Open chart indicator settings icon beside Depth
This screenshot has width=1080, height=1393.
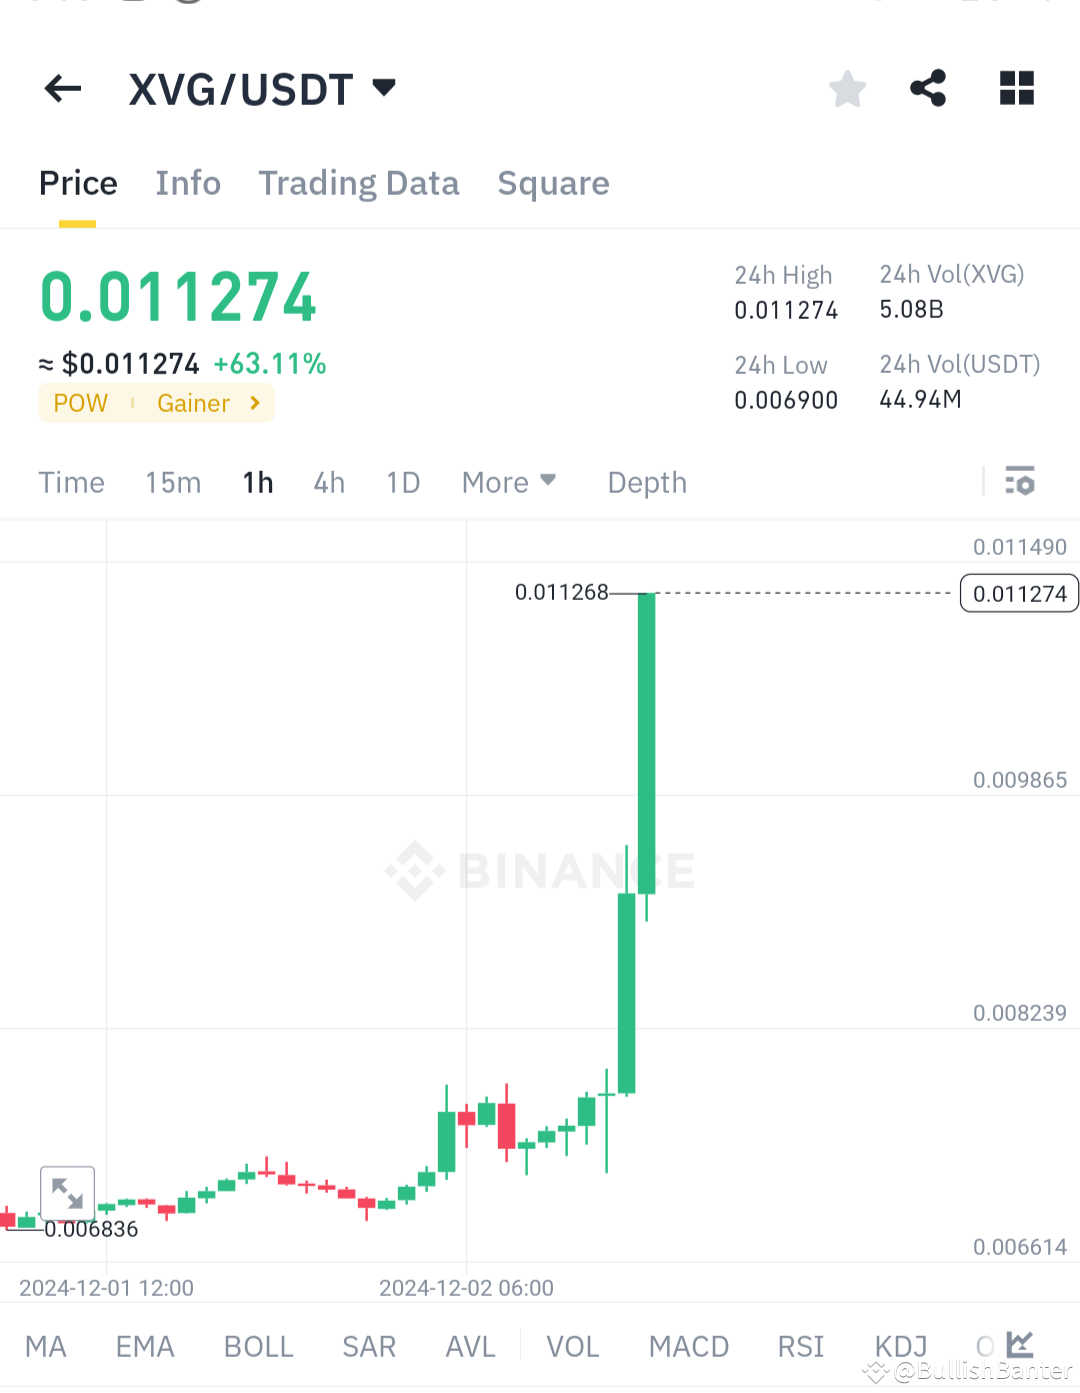[1021, 482]
